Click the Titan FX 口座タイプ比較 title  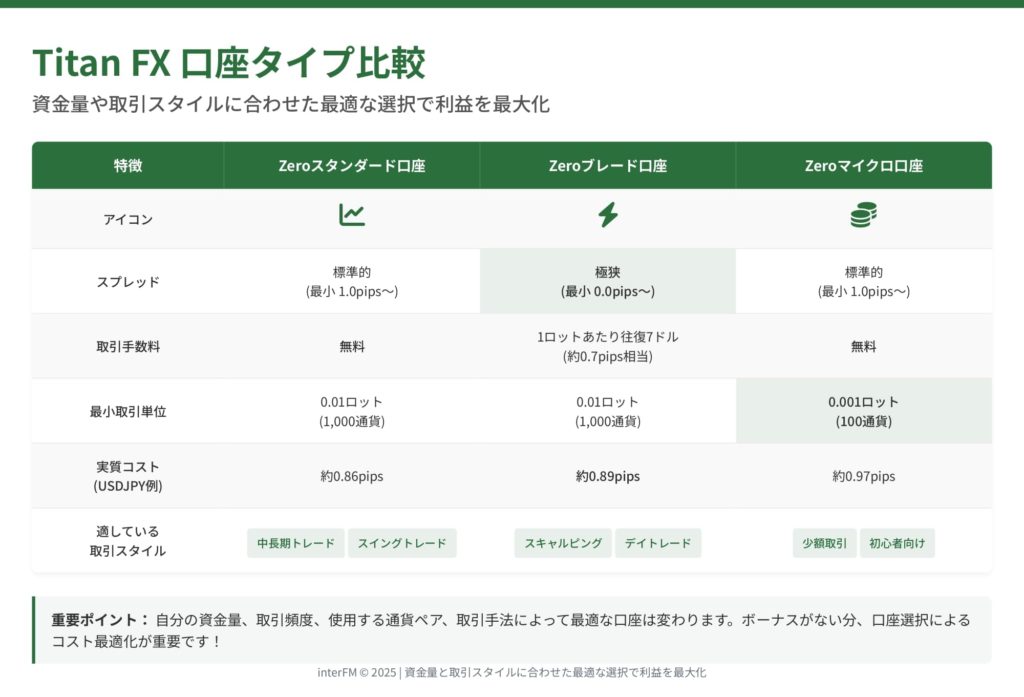click(229, 63)
